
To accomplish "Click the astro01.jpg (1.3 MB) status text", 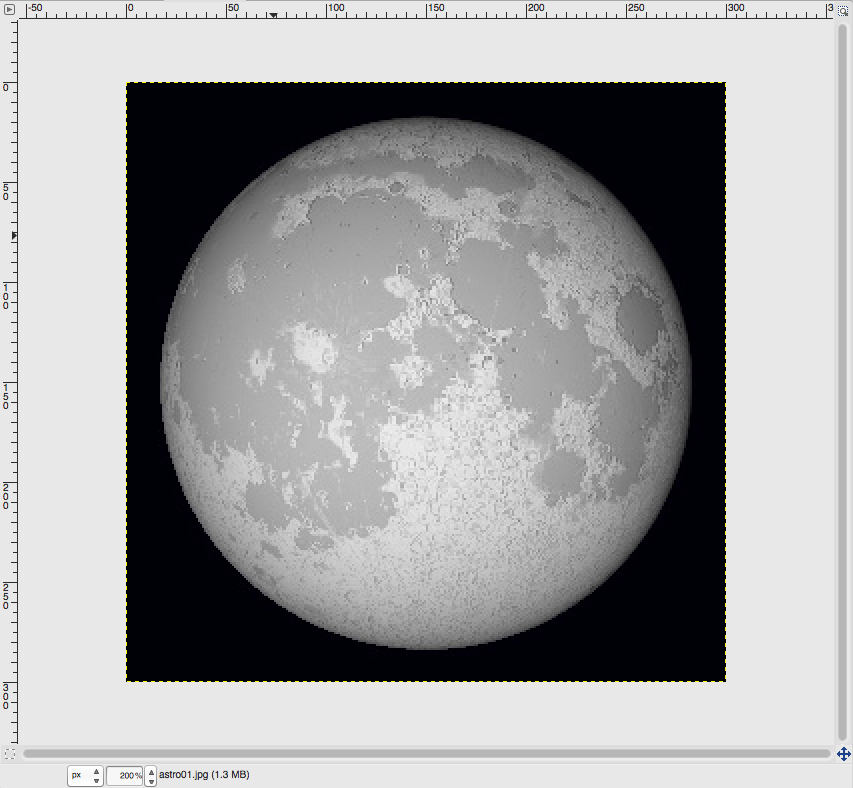I will [x=204, y=774].
